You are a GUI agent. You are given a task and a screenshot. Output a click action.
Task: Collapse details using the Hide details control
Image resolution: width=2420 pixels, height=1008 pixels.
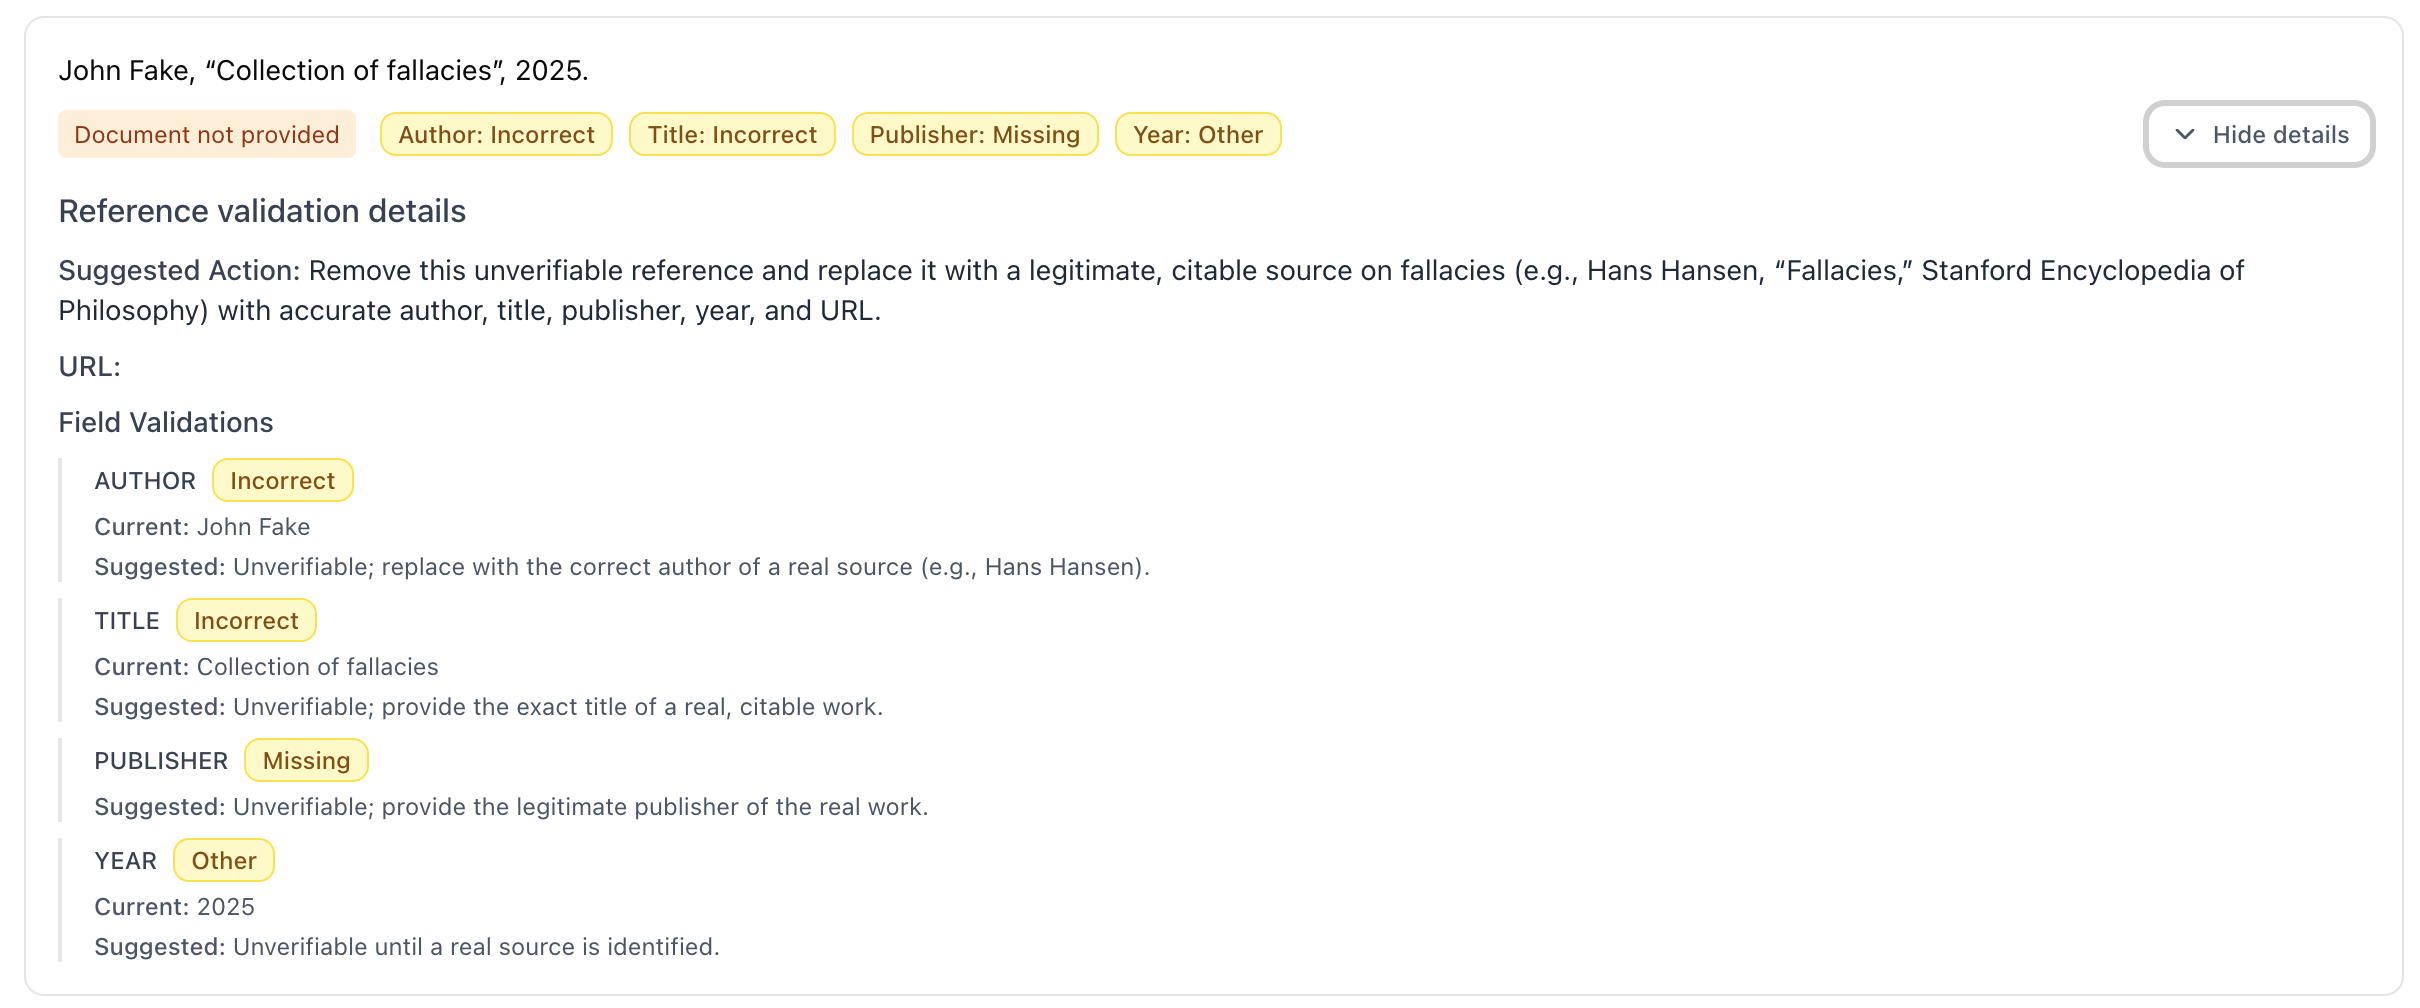click(x=2260, y=134)
